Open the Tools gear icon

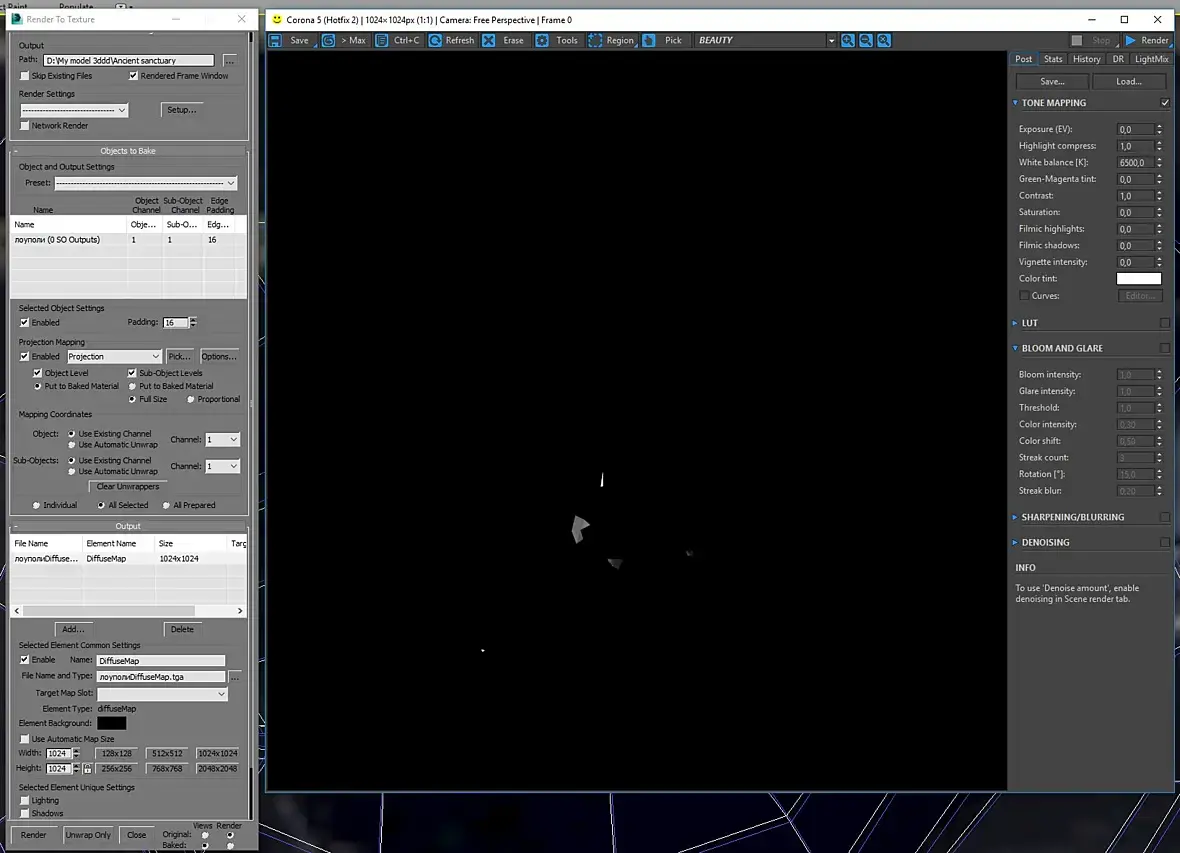[x=542, y=41]
